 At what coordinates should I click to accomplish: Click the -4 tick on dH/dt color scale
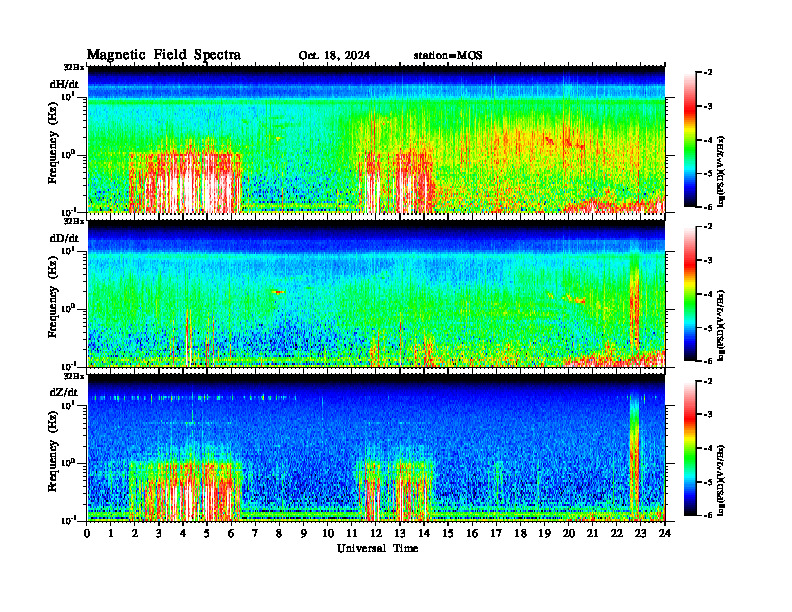click(x=708, y=140)
